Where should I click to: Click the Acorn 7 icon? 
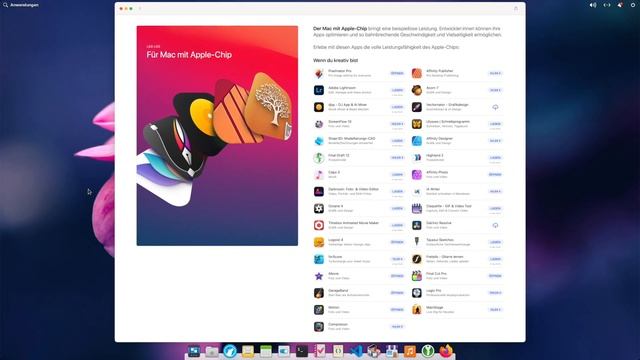pos(417,90)
